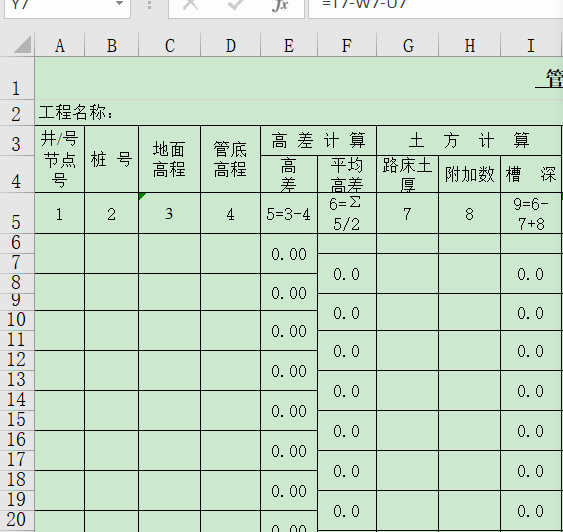
Task: Click the Cancel (X) formula bar icon
Action: 190,4
